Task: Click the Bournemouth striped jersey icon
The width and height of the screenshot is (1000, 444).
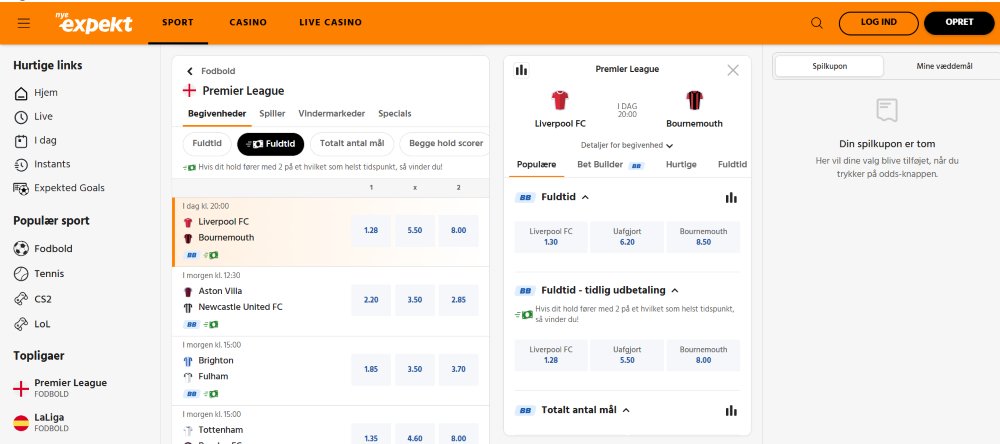Action: [694, 100]
